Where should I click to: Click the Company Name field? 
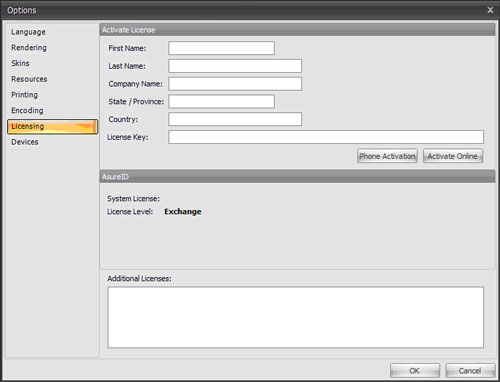[x=235, y=84]
